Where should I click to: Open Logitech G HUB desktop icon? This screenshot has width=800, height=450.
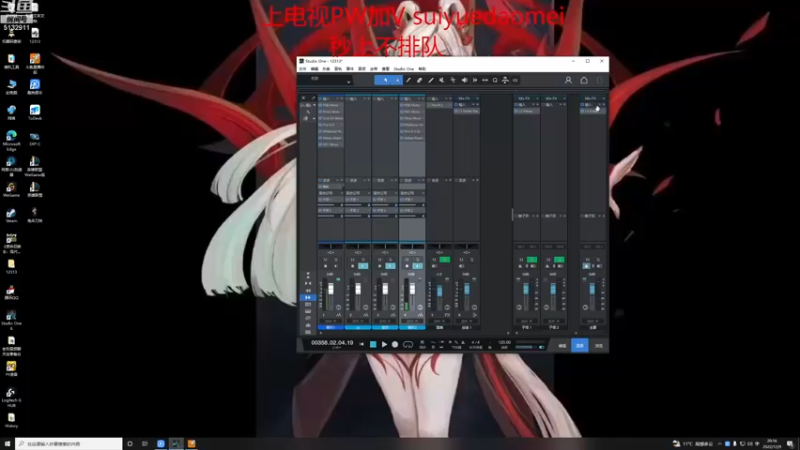pyautogui.click(x=11, y=397)
